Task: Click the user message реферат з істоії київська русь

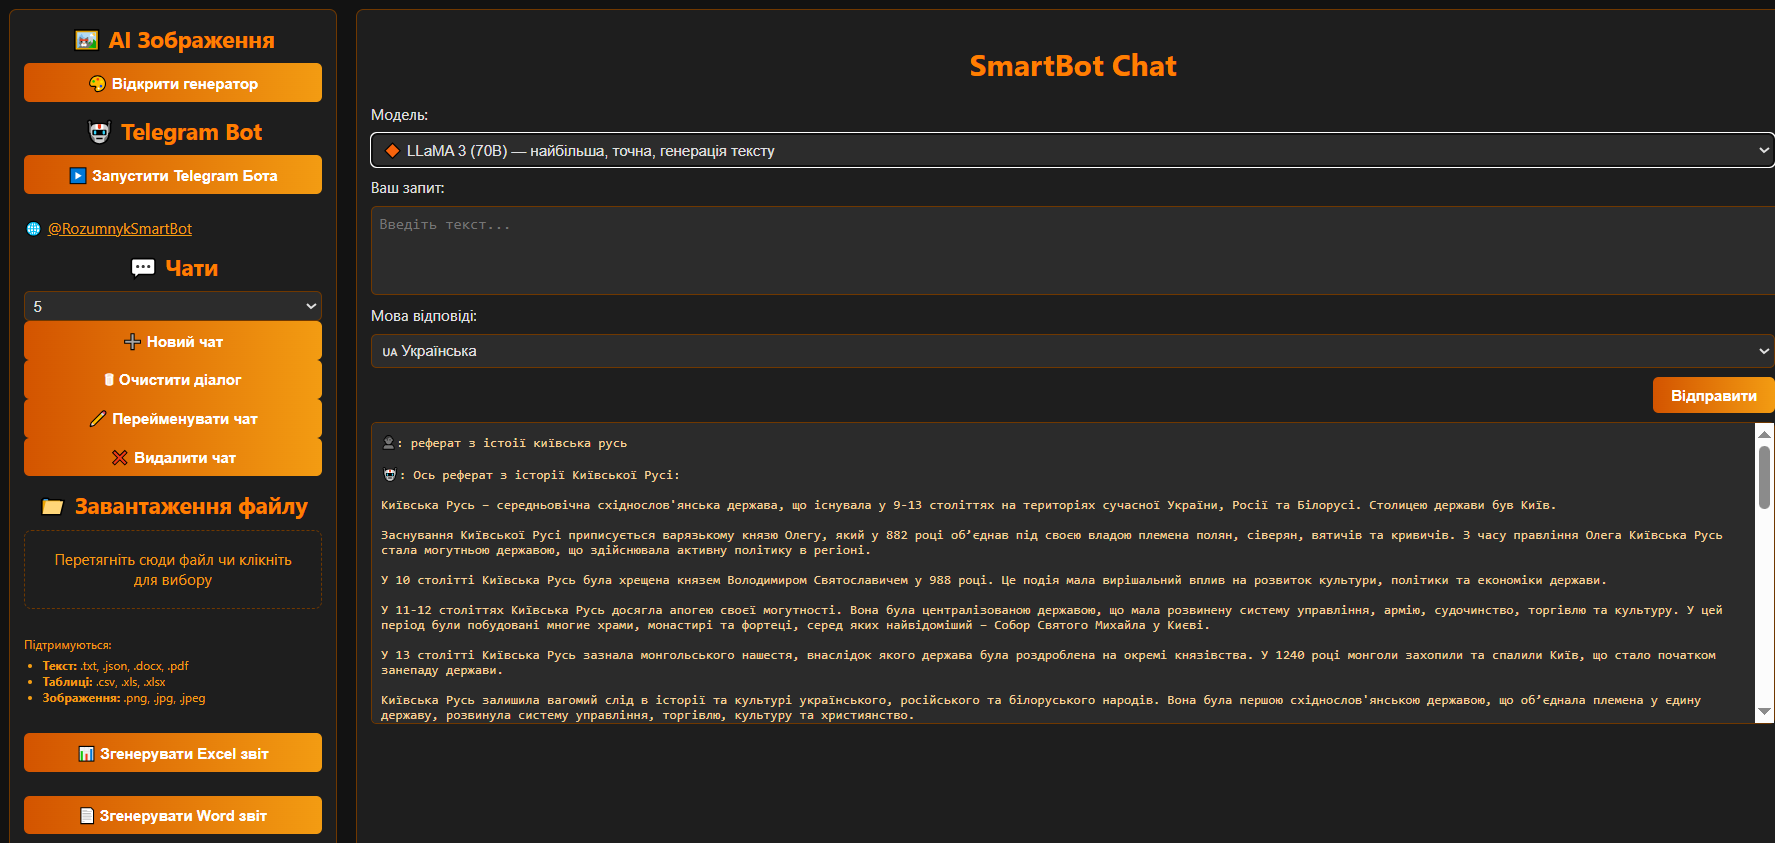Action: (x=519, y=443)
